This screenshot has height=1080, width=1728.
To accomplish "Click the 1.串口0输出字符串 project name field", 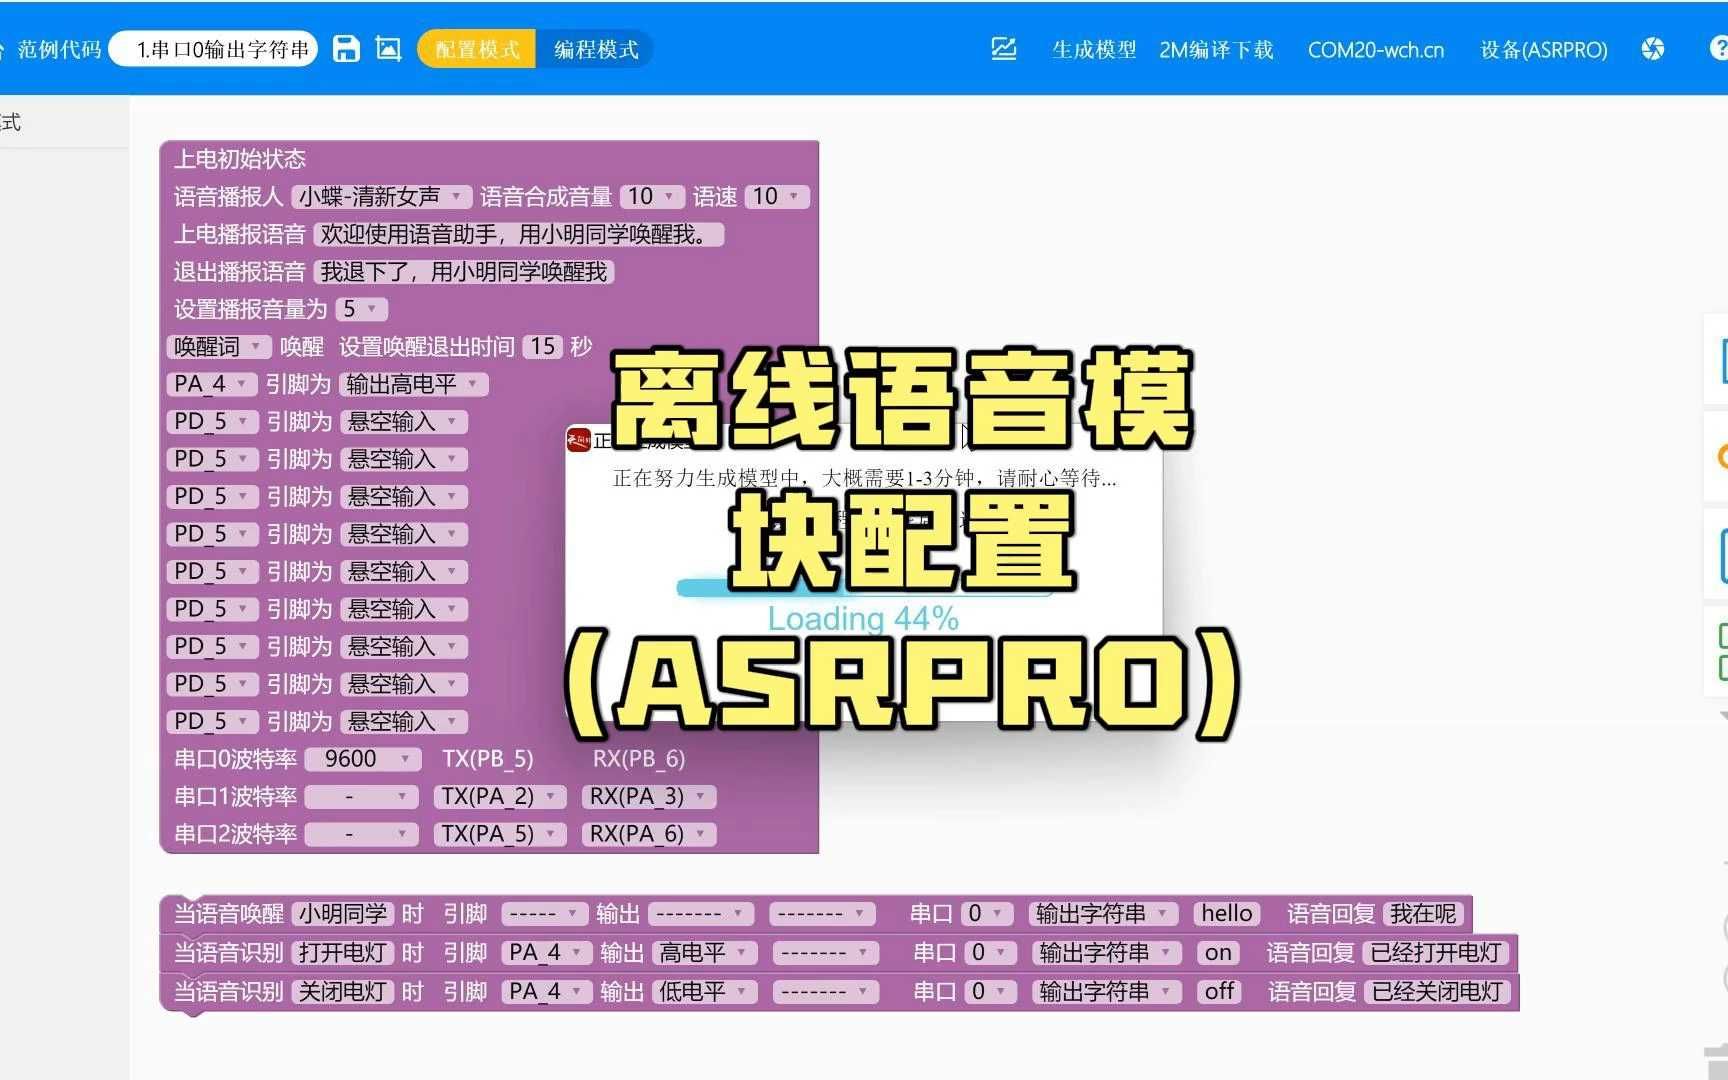I will coord(215,48).
